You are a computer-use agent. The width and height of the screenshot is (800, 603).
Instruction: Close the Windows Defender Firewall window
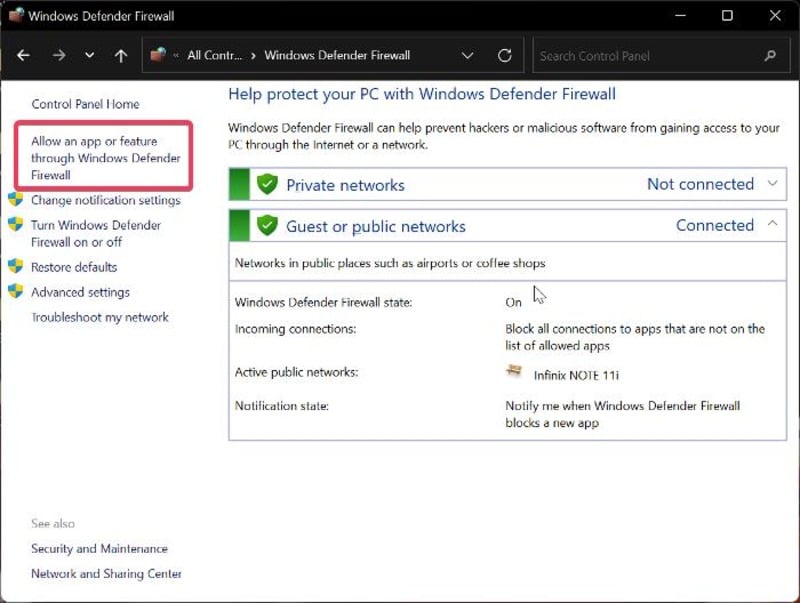775,15
